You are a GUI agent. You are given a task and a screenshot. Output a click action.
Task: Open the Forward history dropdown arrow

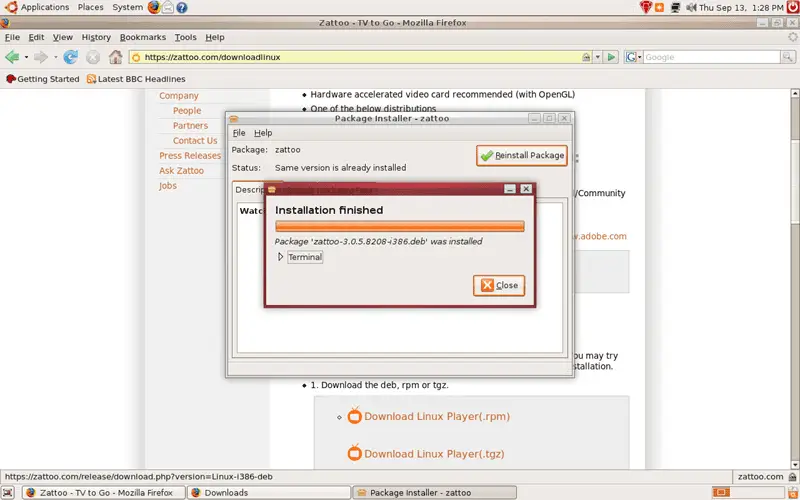coord(55,57)
